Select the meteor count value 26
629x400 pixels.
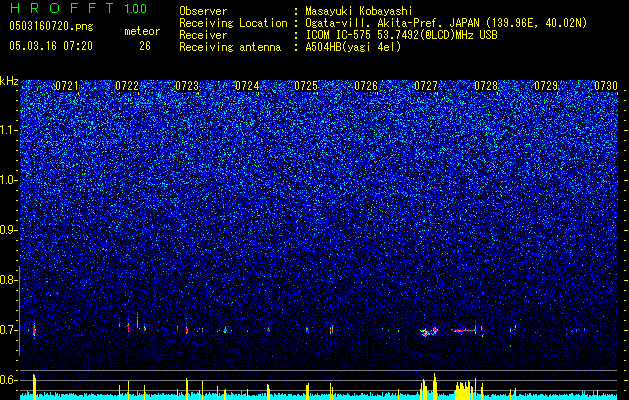click(145, 46)
